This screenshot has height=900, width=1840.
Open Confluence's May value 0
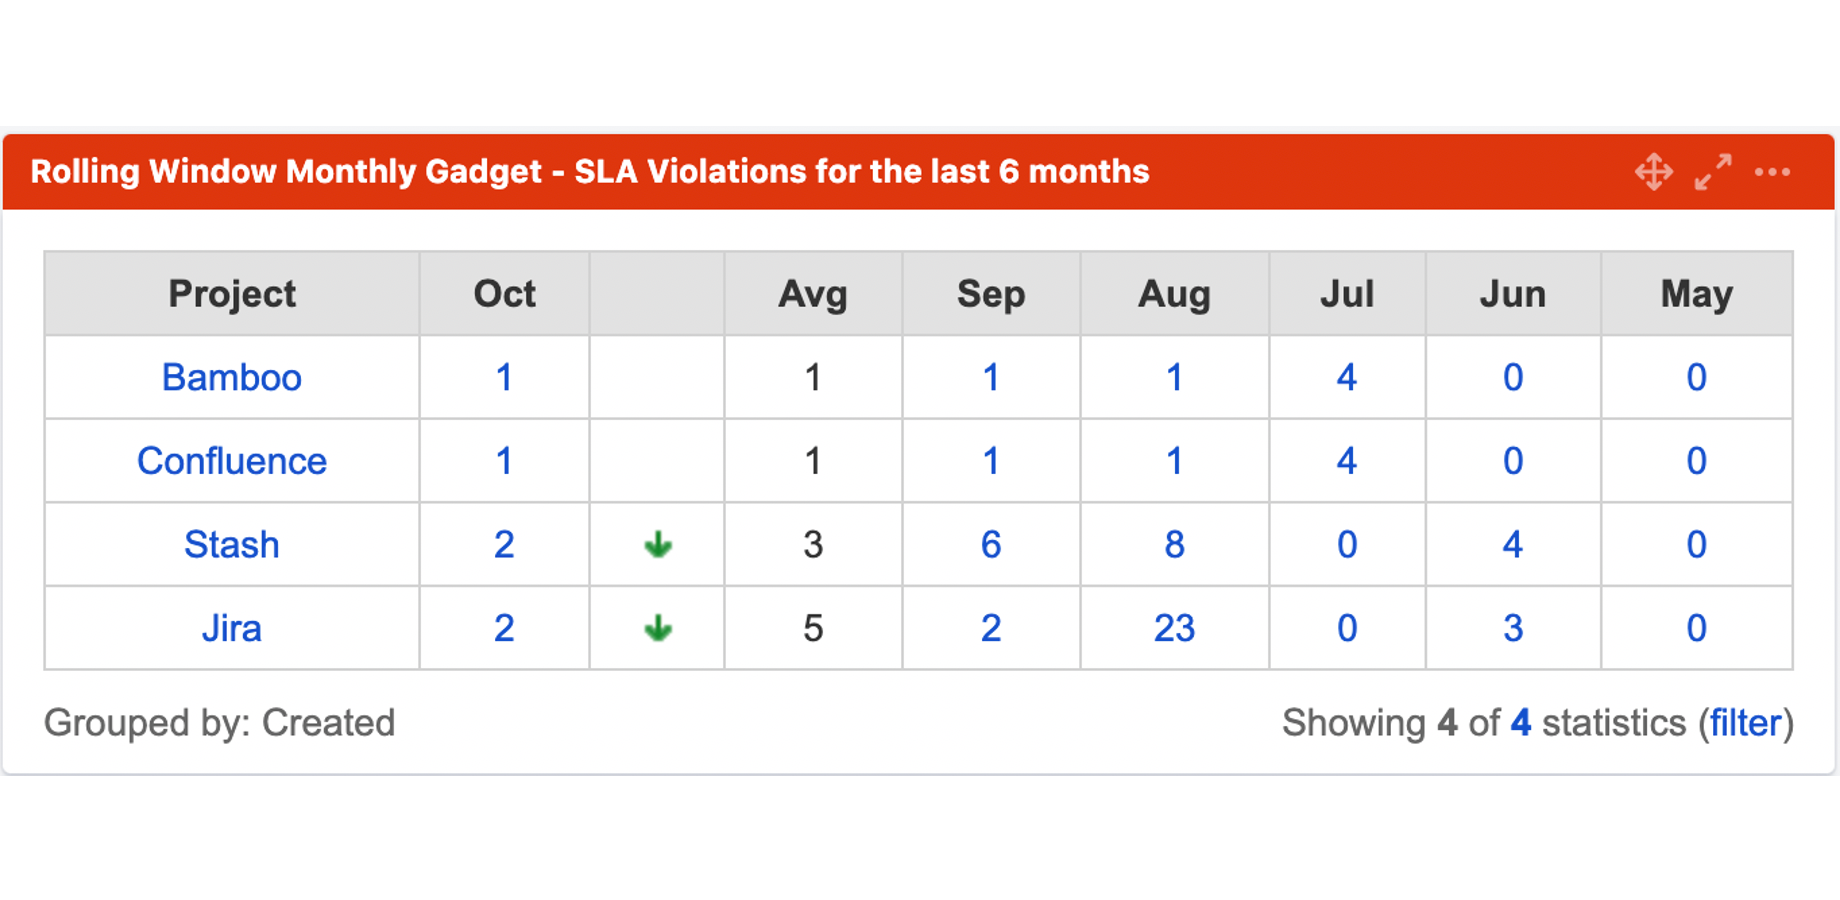point(1697,461)
